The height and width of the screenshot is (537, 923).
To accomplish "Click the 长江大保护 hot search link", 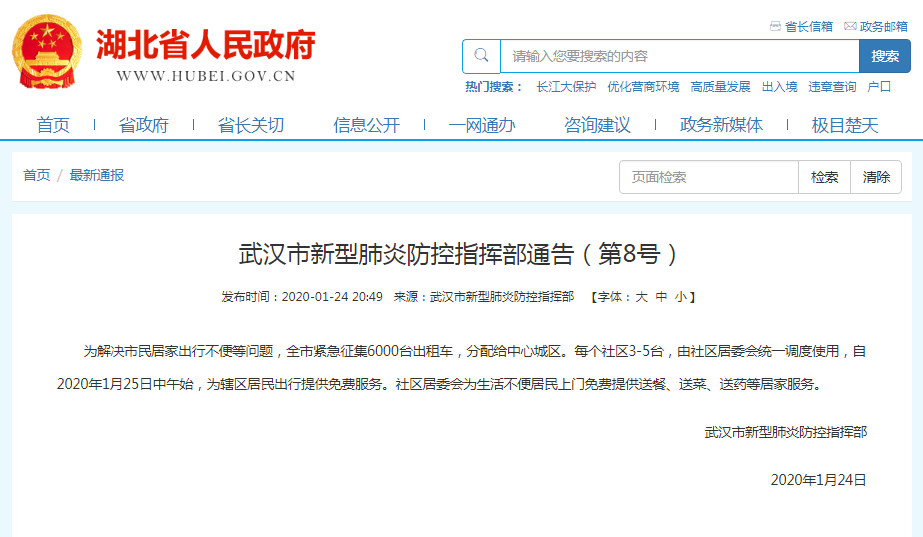I will tap(566, 87).
